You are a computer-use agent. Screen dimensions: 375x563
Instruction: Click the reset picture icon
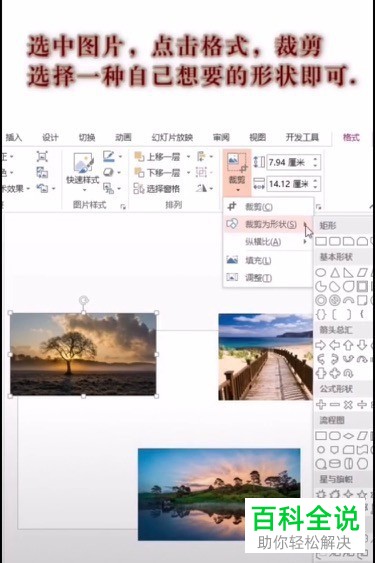point(42,188)
